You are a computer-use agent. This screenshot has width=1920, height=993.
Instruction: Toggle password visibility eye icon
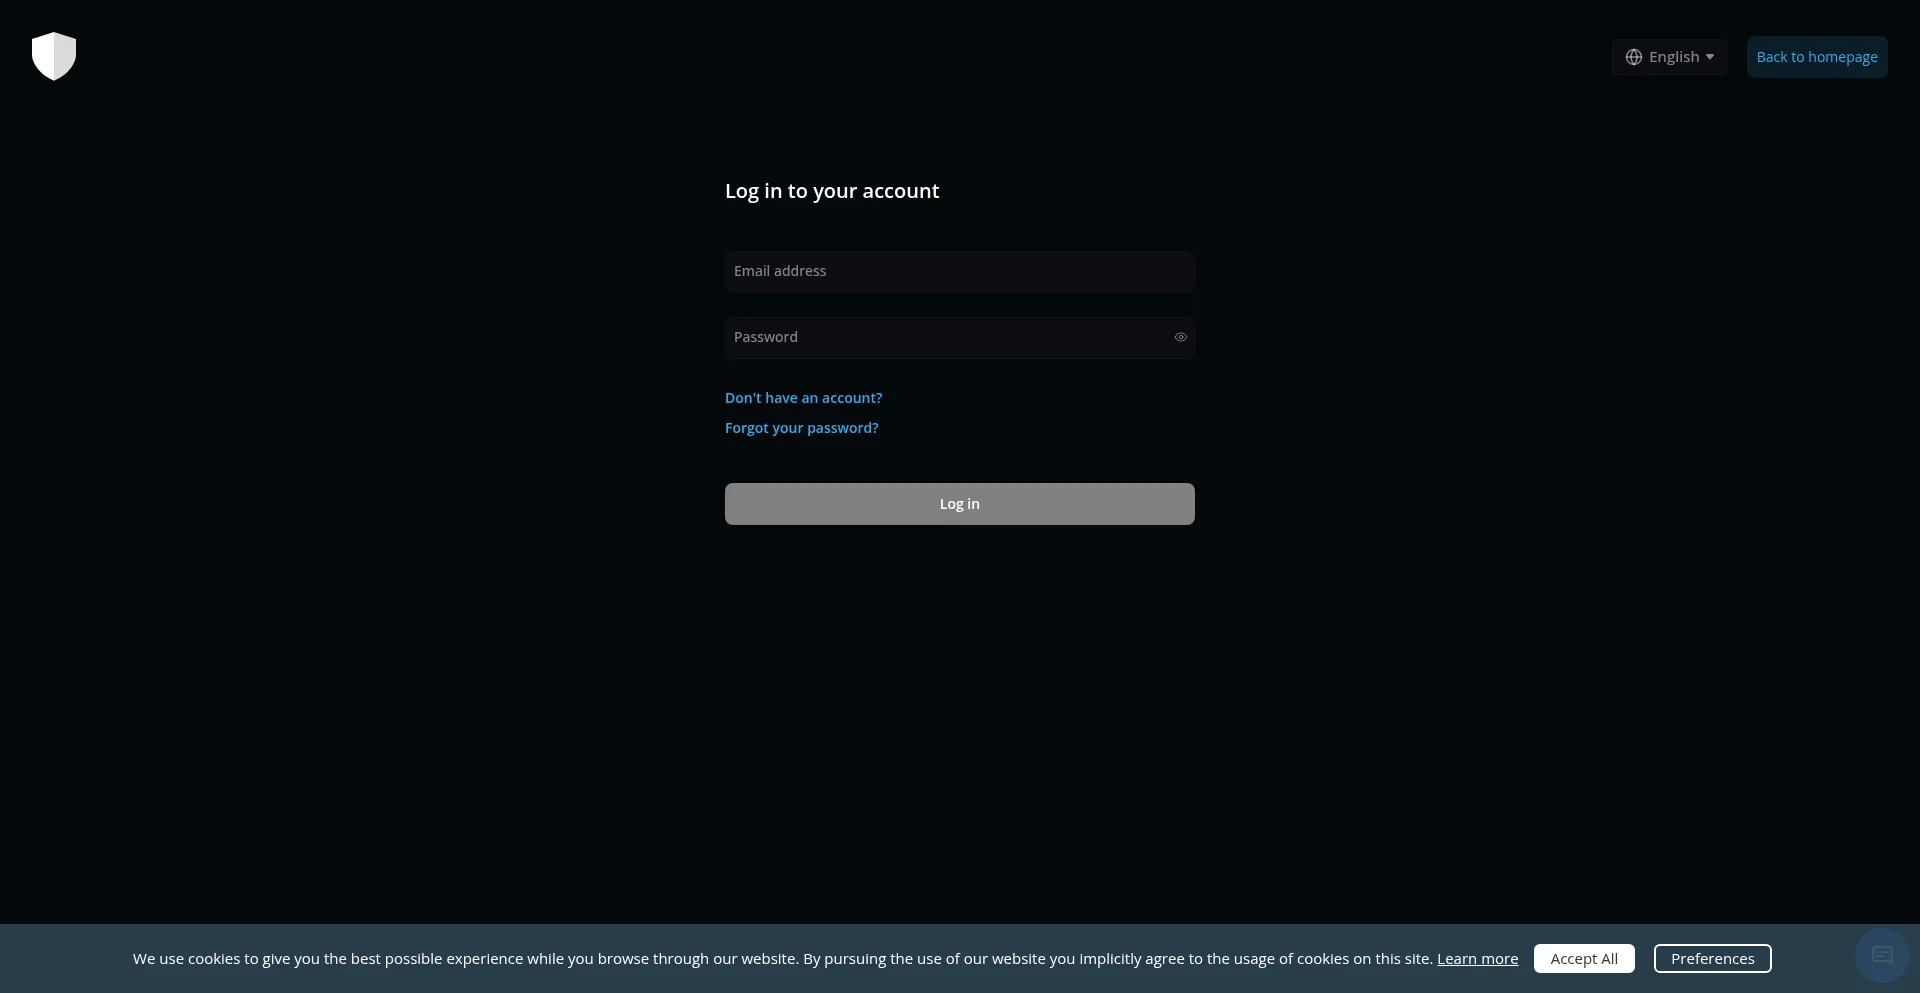click(1180, 338)
